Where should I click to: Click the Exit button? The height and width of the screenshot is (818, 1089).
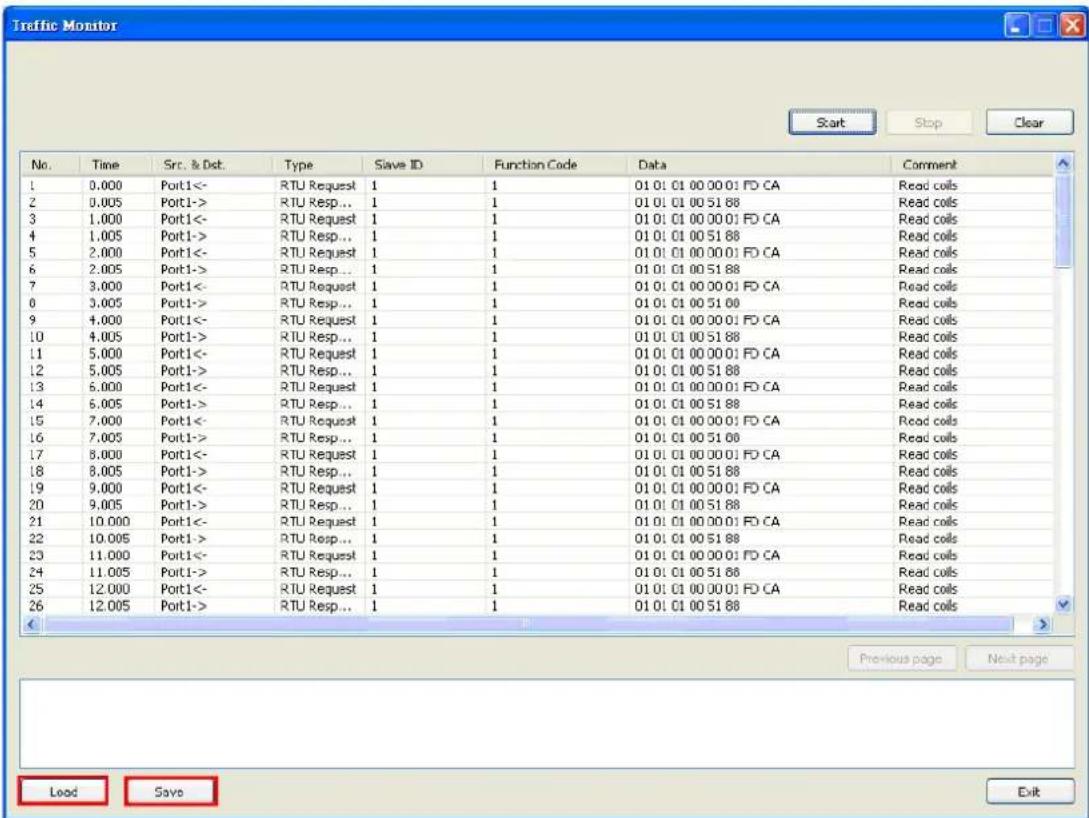pyautogui.click(x=1029, y=792)
